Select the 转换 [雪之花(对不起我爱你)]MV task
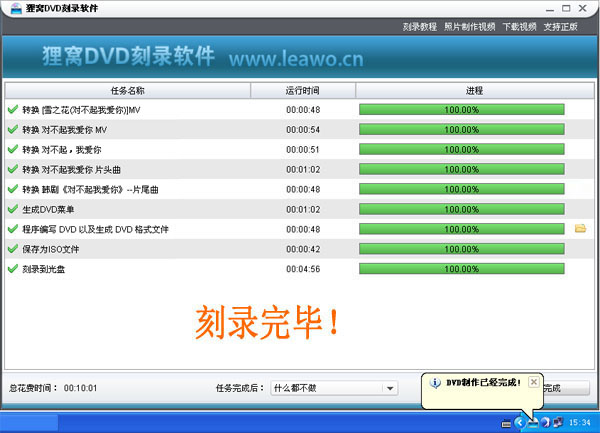Viewport: 600px width, 433px height. 81,110
